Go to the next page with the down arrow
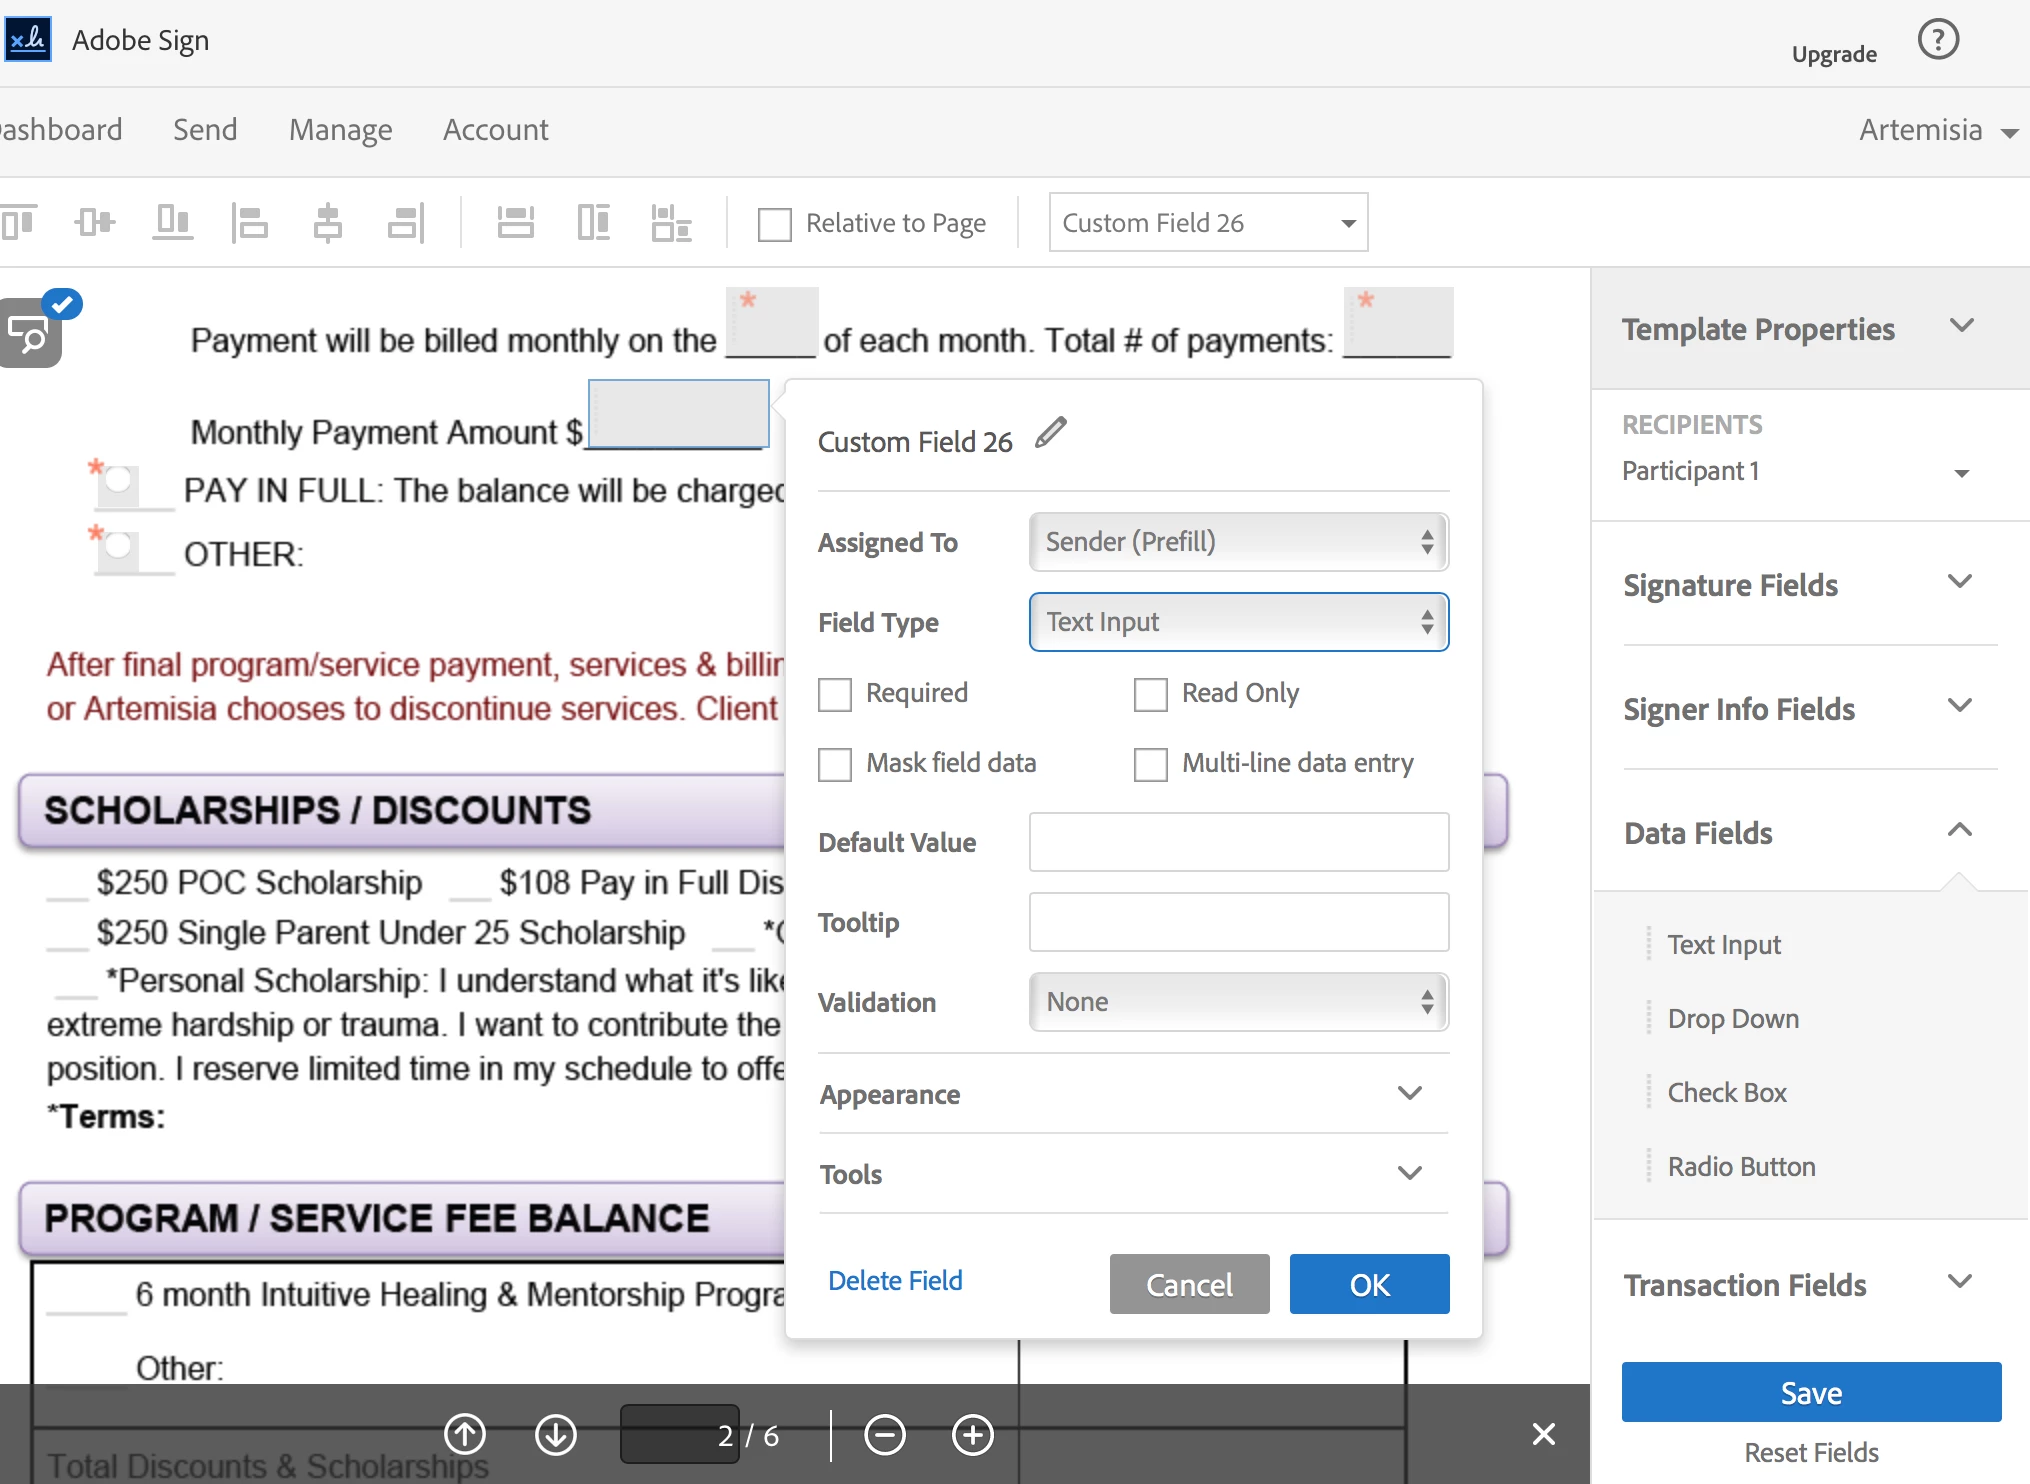Viewport: 2030px width, 1484px height. (x=556, y=1435)
